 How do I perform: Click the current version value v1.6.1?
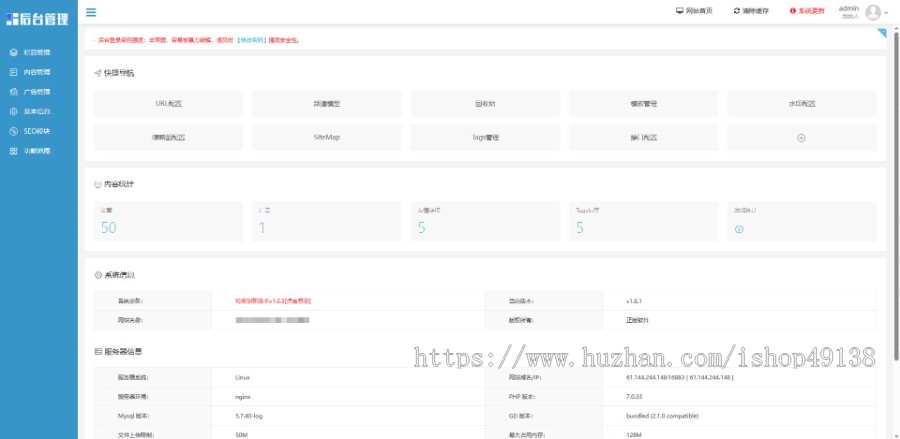[x=634, y=301]
